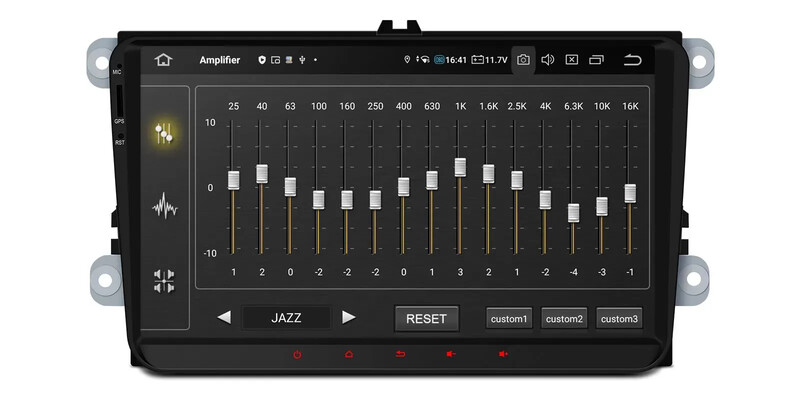Open the equalizer sliders panel

[165, 133]
